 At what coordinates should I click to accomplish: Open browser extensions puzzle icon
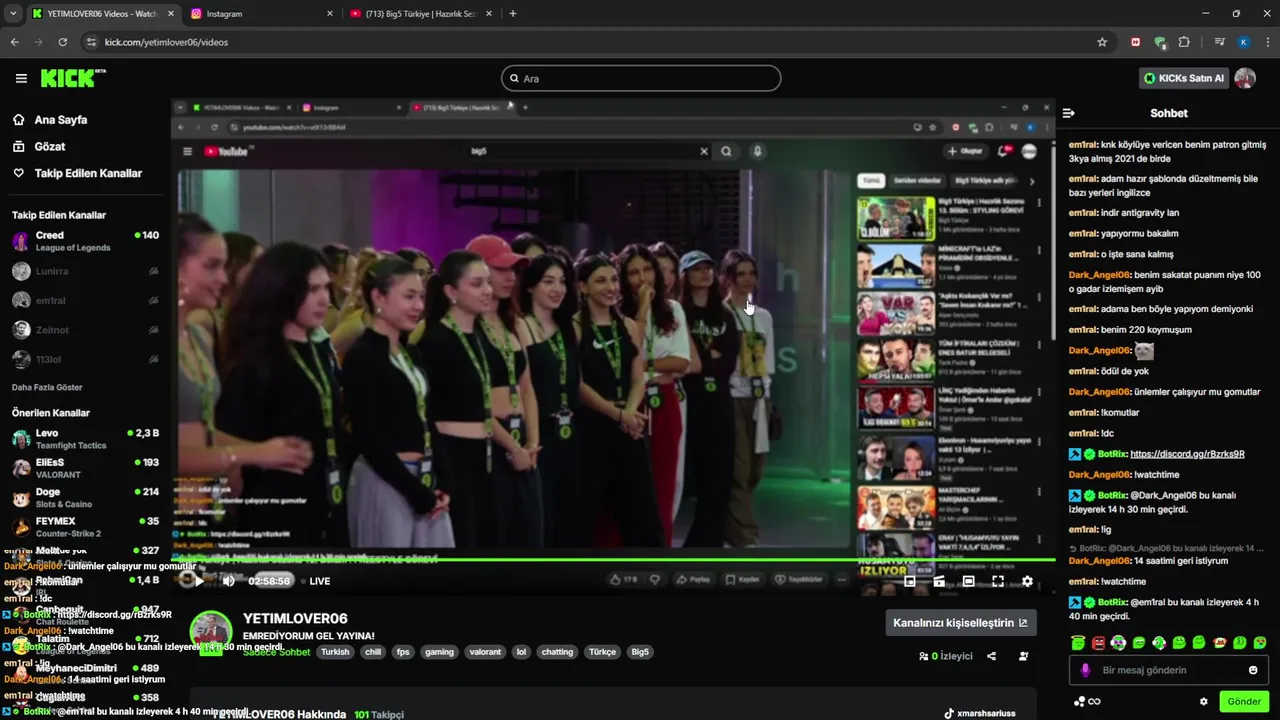(1184, 42)
